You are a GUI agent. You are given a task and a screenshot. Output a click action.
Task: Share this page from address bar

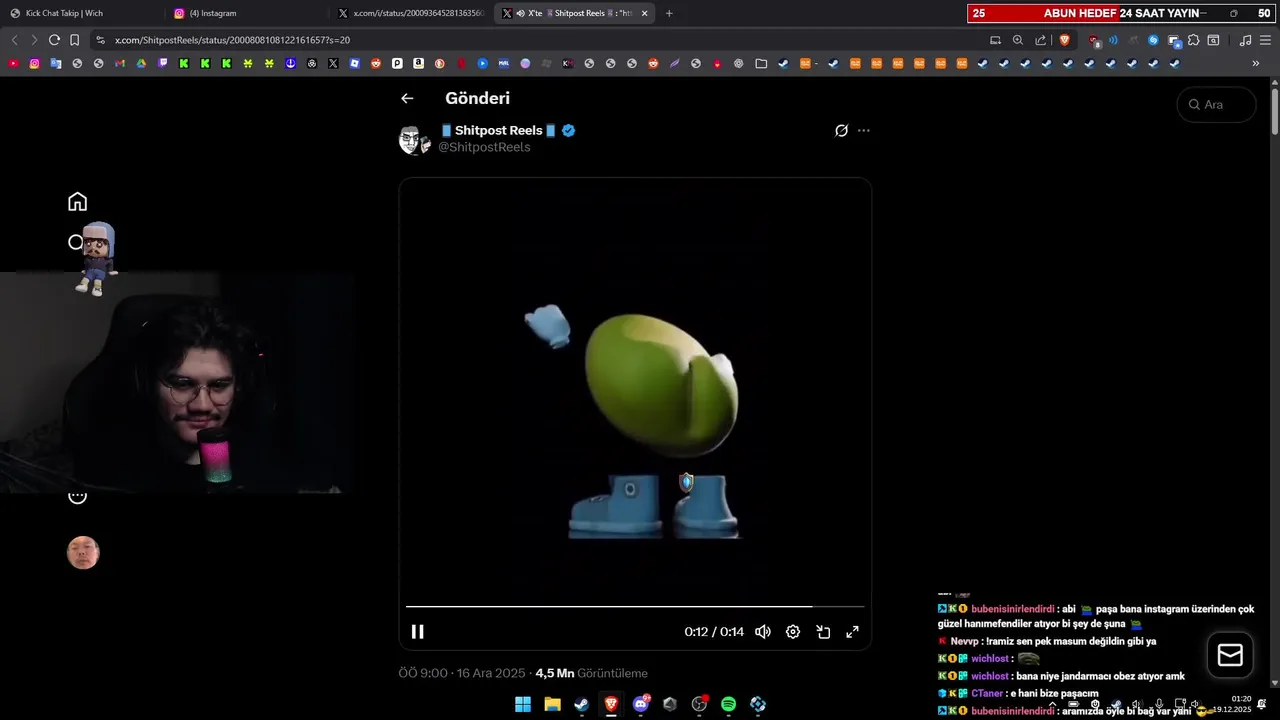tap(1041, 40)
